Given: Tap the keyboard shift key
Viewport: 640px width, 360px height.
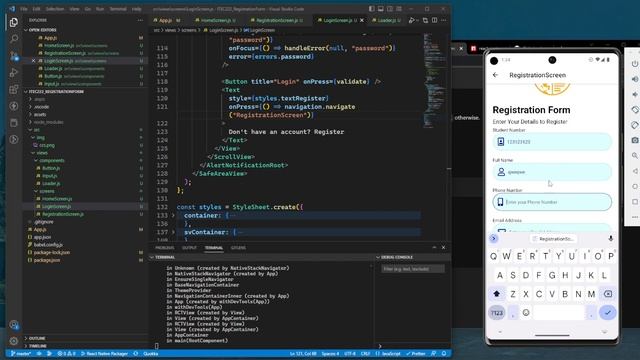Looking at the screenshot, I should 497,294.
